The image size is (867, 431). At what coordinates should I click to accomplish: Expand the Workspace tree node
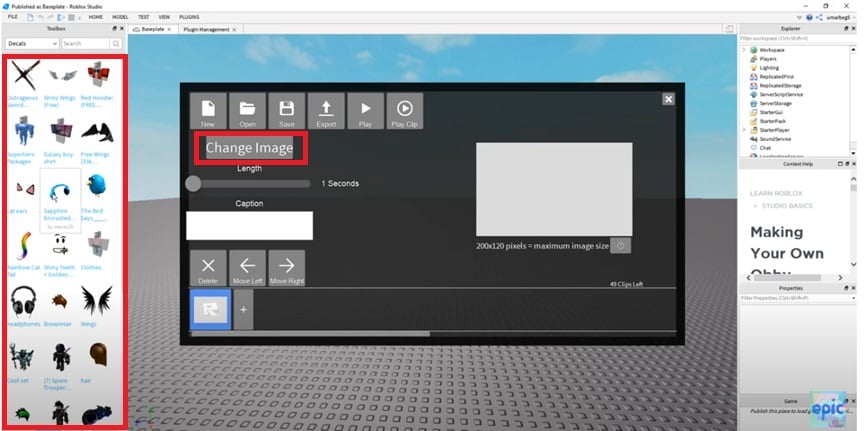tap(744, 49)
